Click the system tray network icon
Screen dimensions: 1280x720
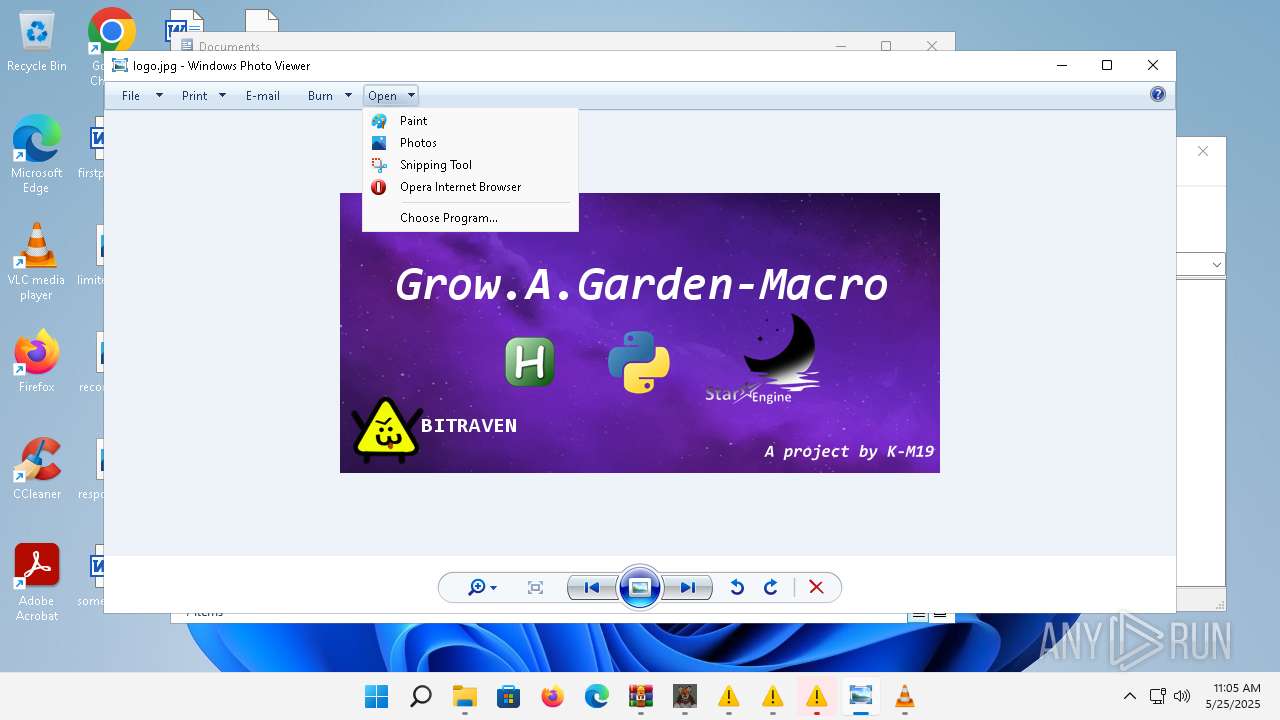coord(1157,696)
